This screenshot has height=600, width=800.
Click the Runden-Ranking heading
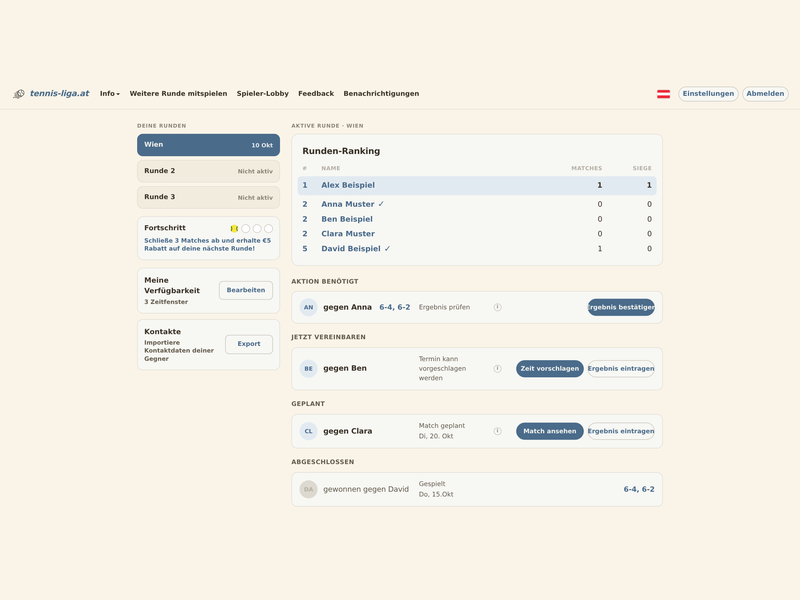[341, 151]
